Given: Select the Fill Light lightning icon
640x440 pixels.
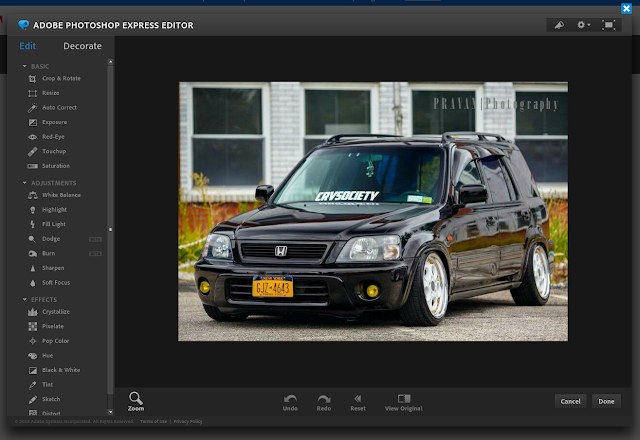Looking at the screenshot, I should (x=33, y=224).
